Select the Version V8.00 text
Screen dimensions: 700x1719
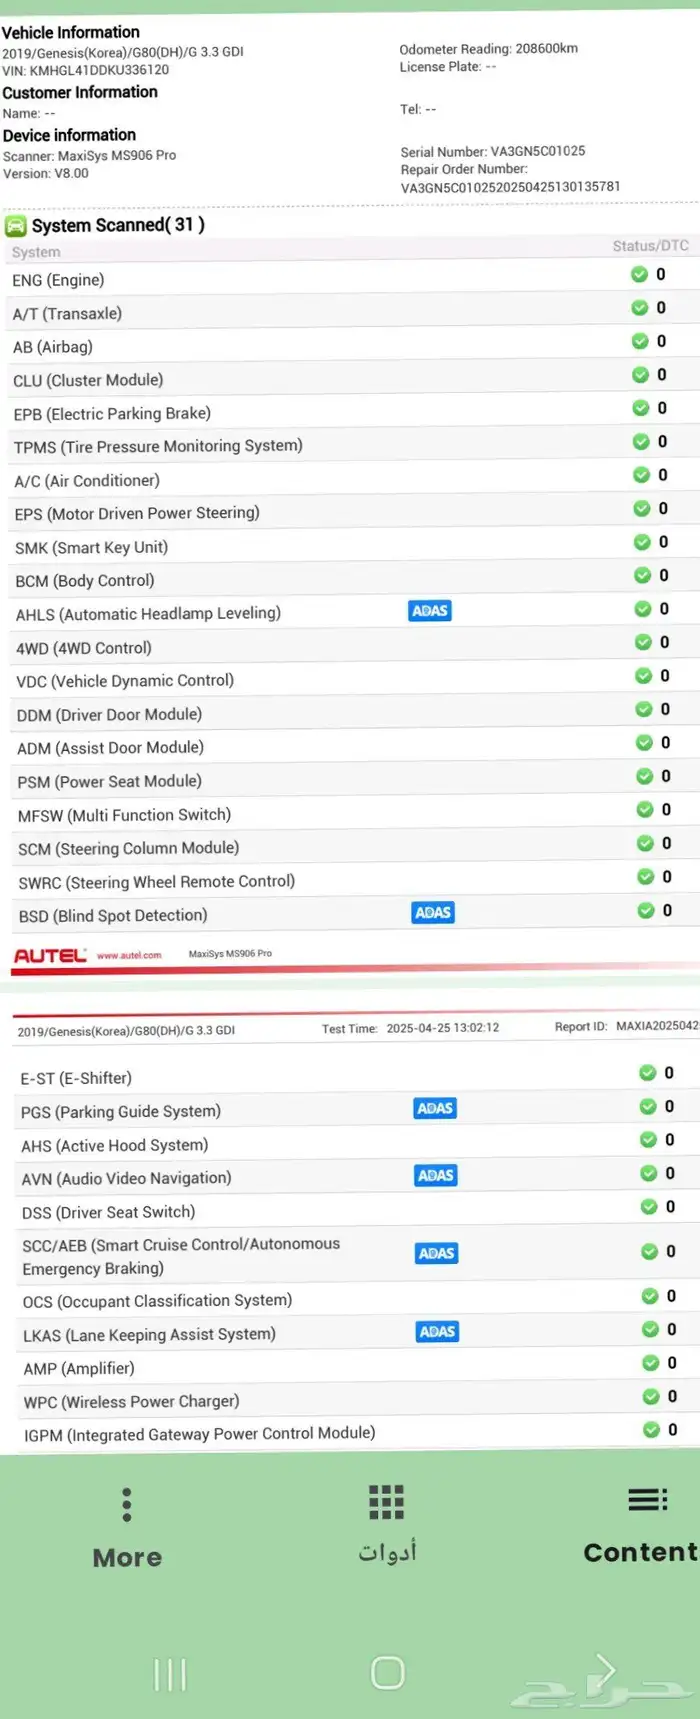(46, 173)
